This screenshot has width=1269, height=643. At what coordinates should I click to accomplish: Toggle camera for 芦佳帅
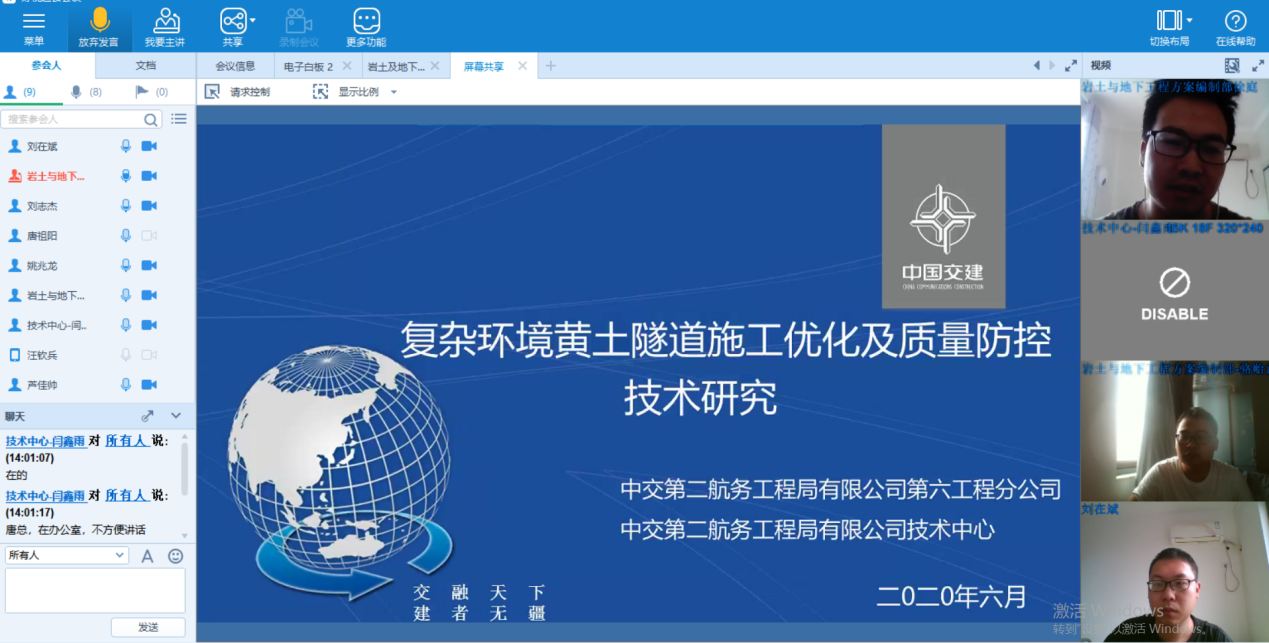[149, 385]
